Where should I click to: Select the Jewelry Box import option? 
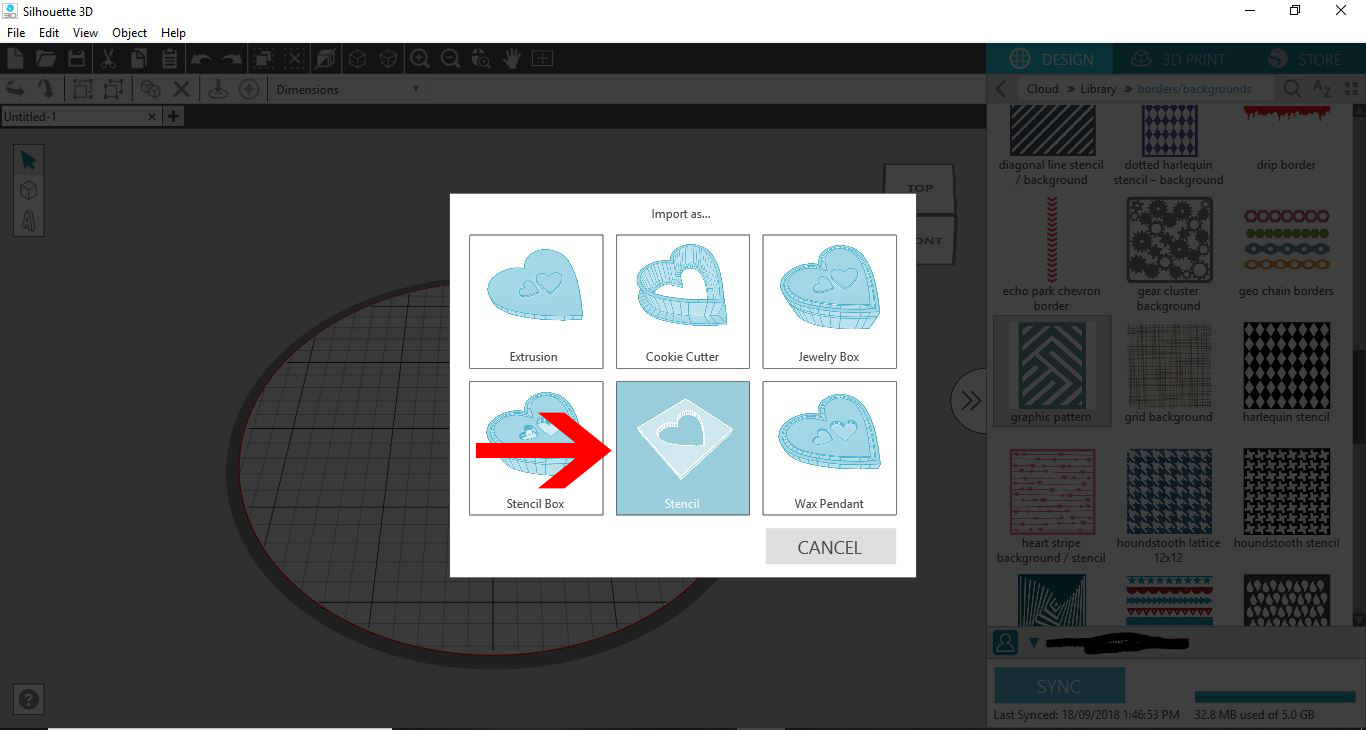[829, 302]
